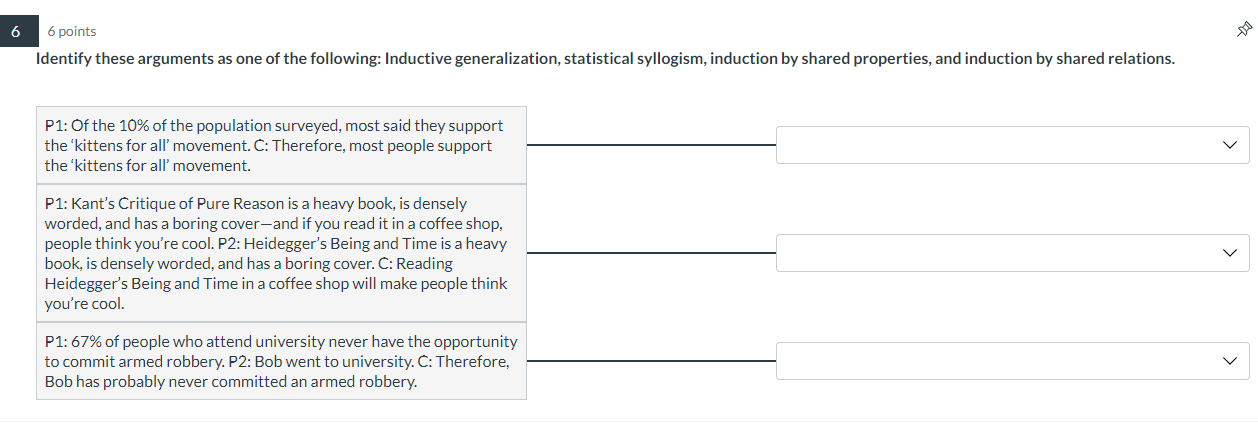The height and width of the screenshot is (424, 1258).
Task: Select the Kant's Critique of Pure Reason argument box
Action: tap(281, 253)
